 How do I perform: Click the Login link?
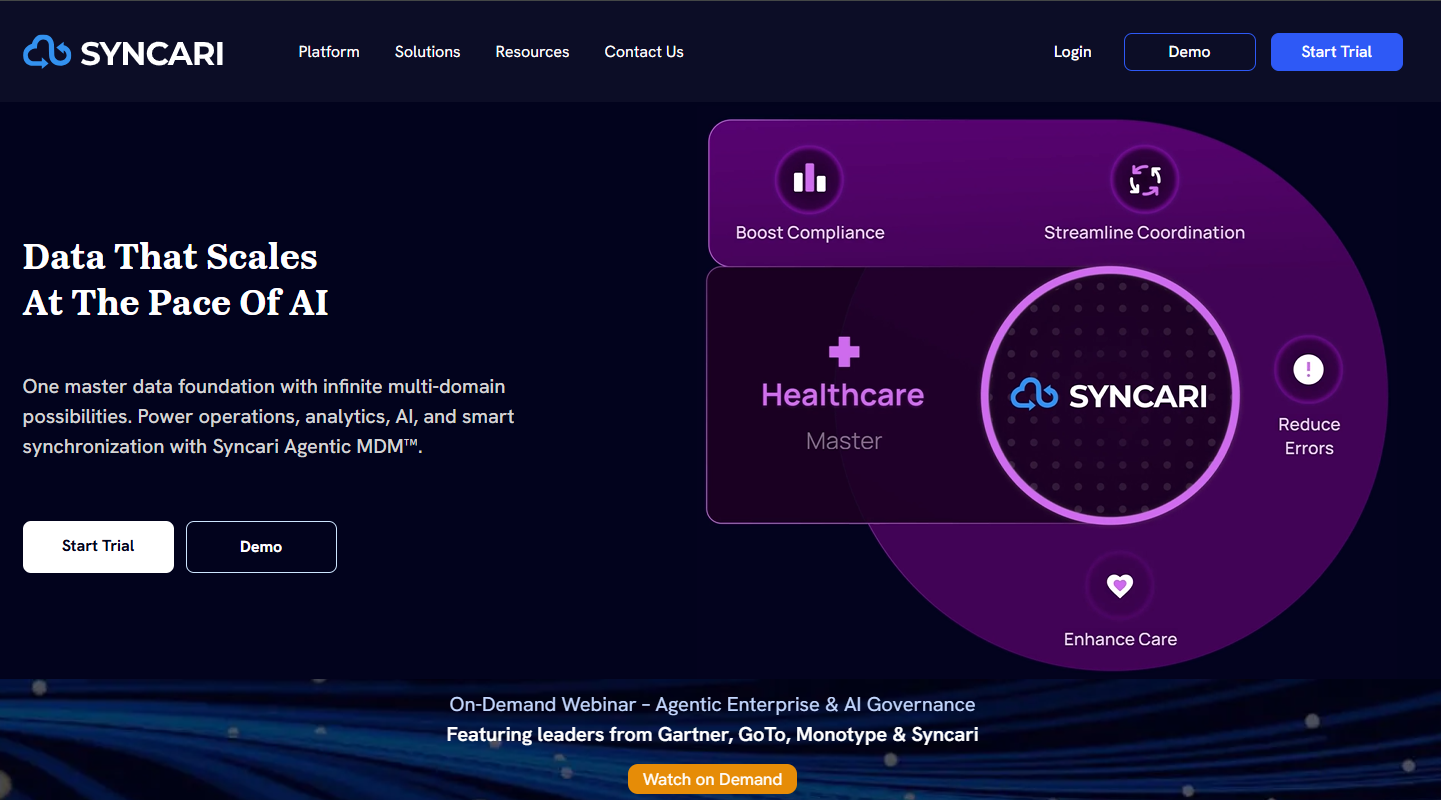pos(1072,52)
